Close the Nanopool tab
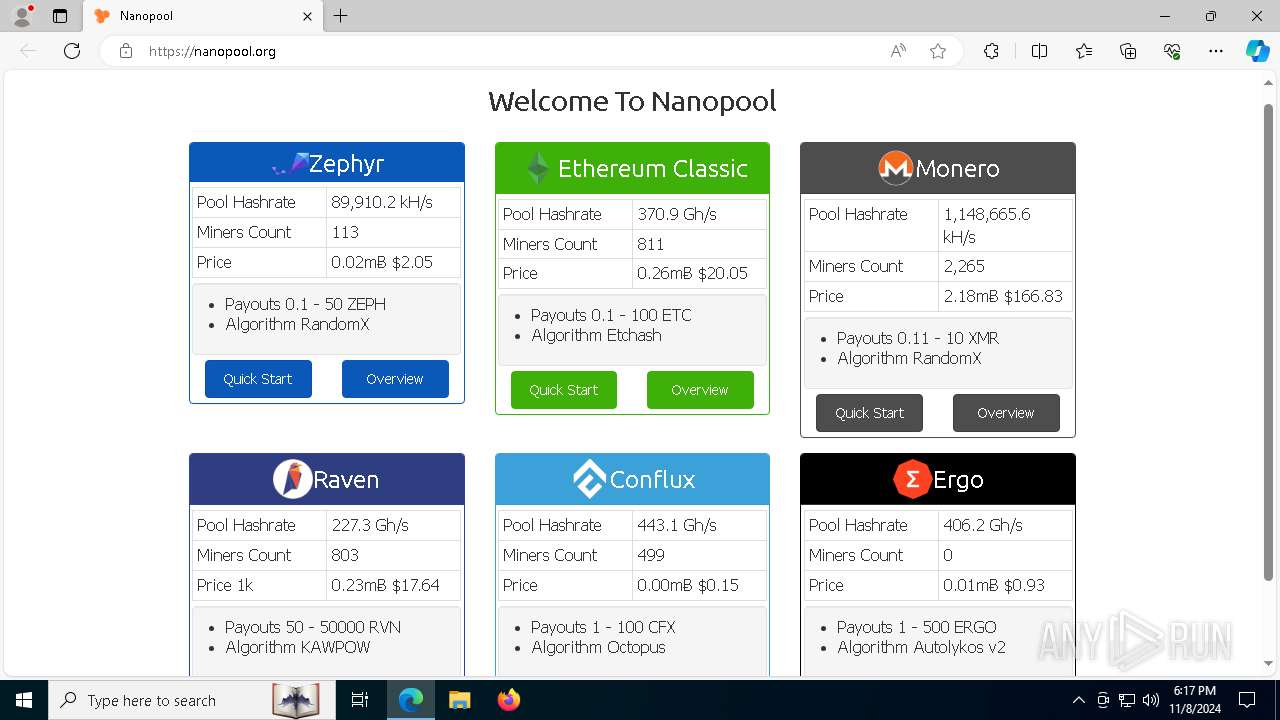Viewport: 1280px width, 720px height. coord(308,16)
